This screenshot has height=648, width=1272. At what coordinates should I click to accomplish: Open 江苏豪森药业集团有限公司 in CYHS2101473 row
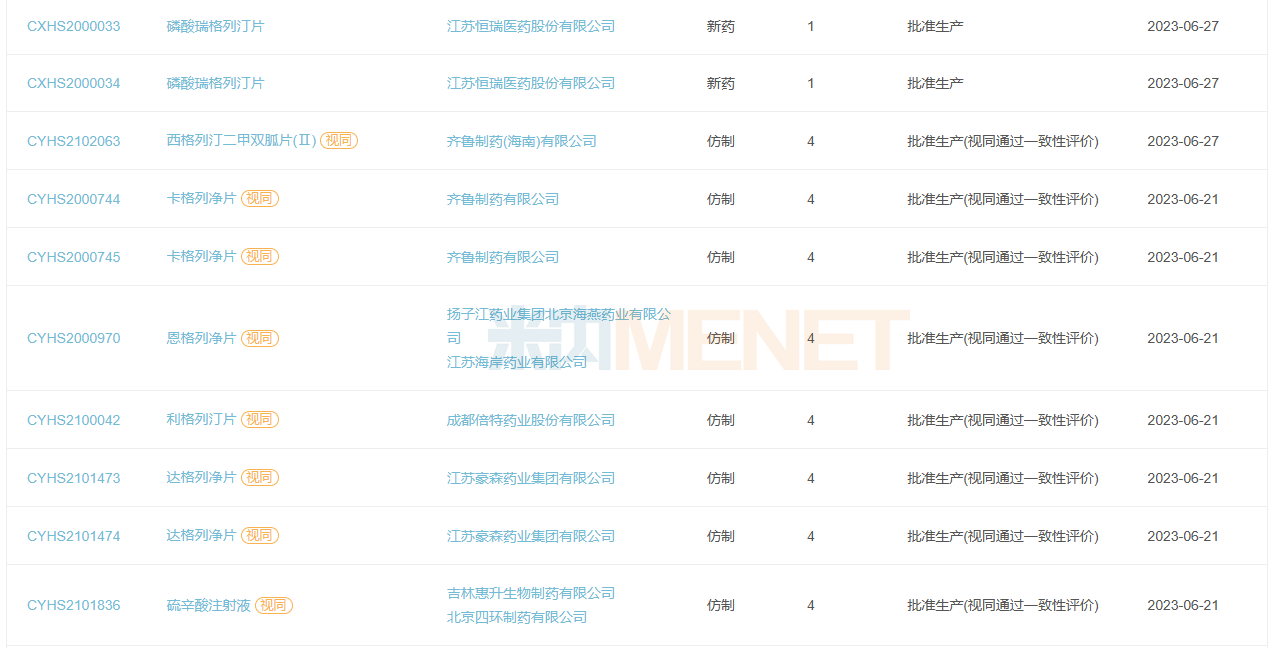tap(531, 478)
